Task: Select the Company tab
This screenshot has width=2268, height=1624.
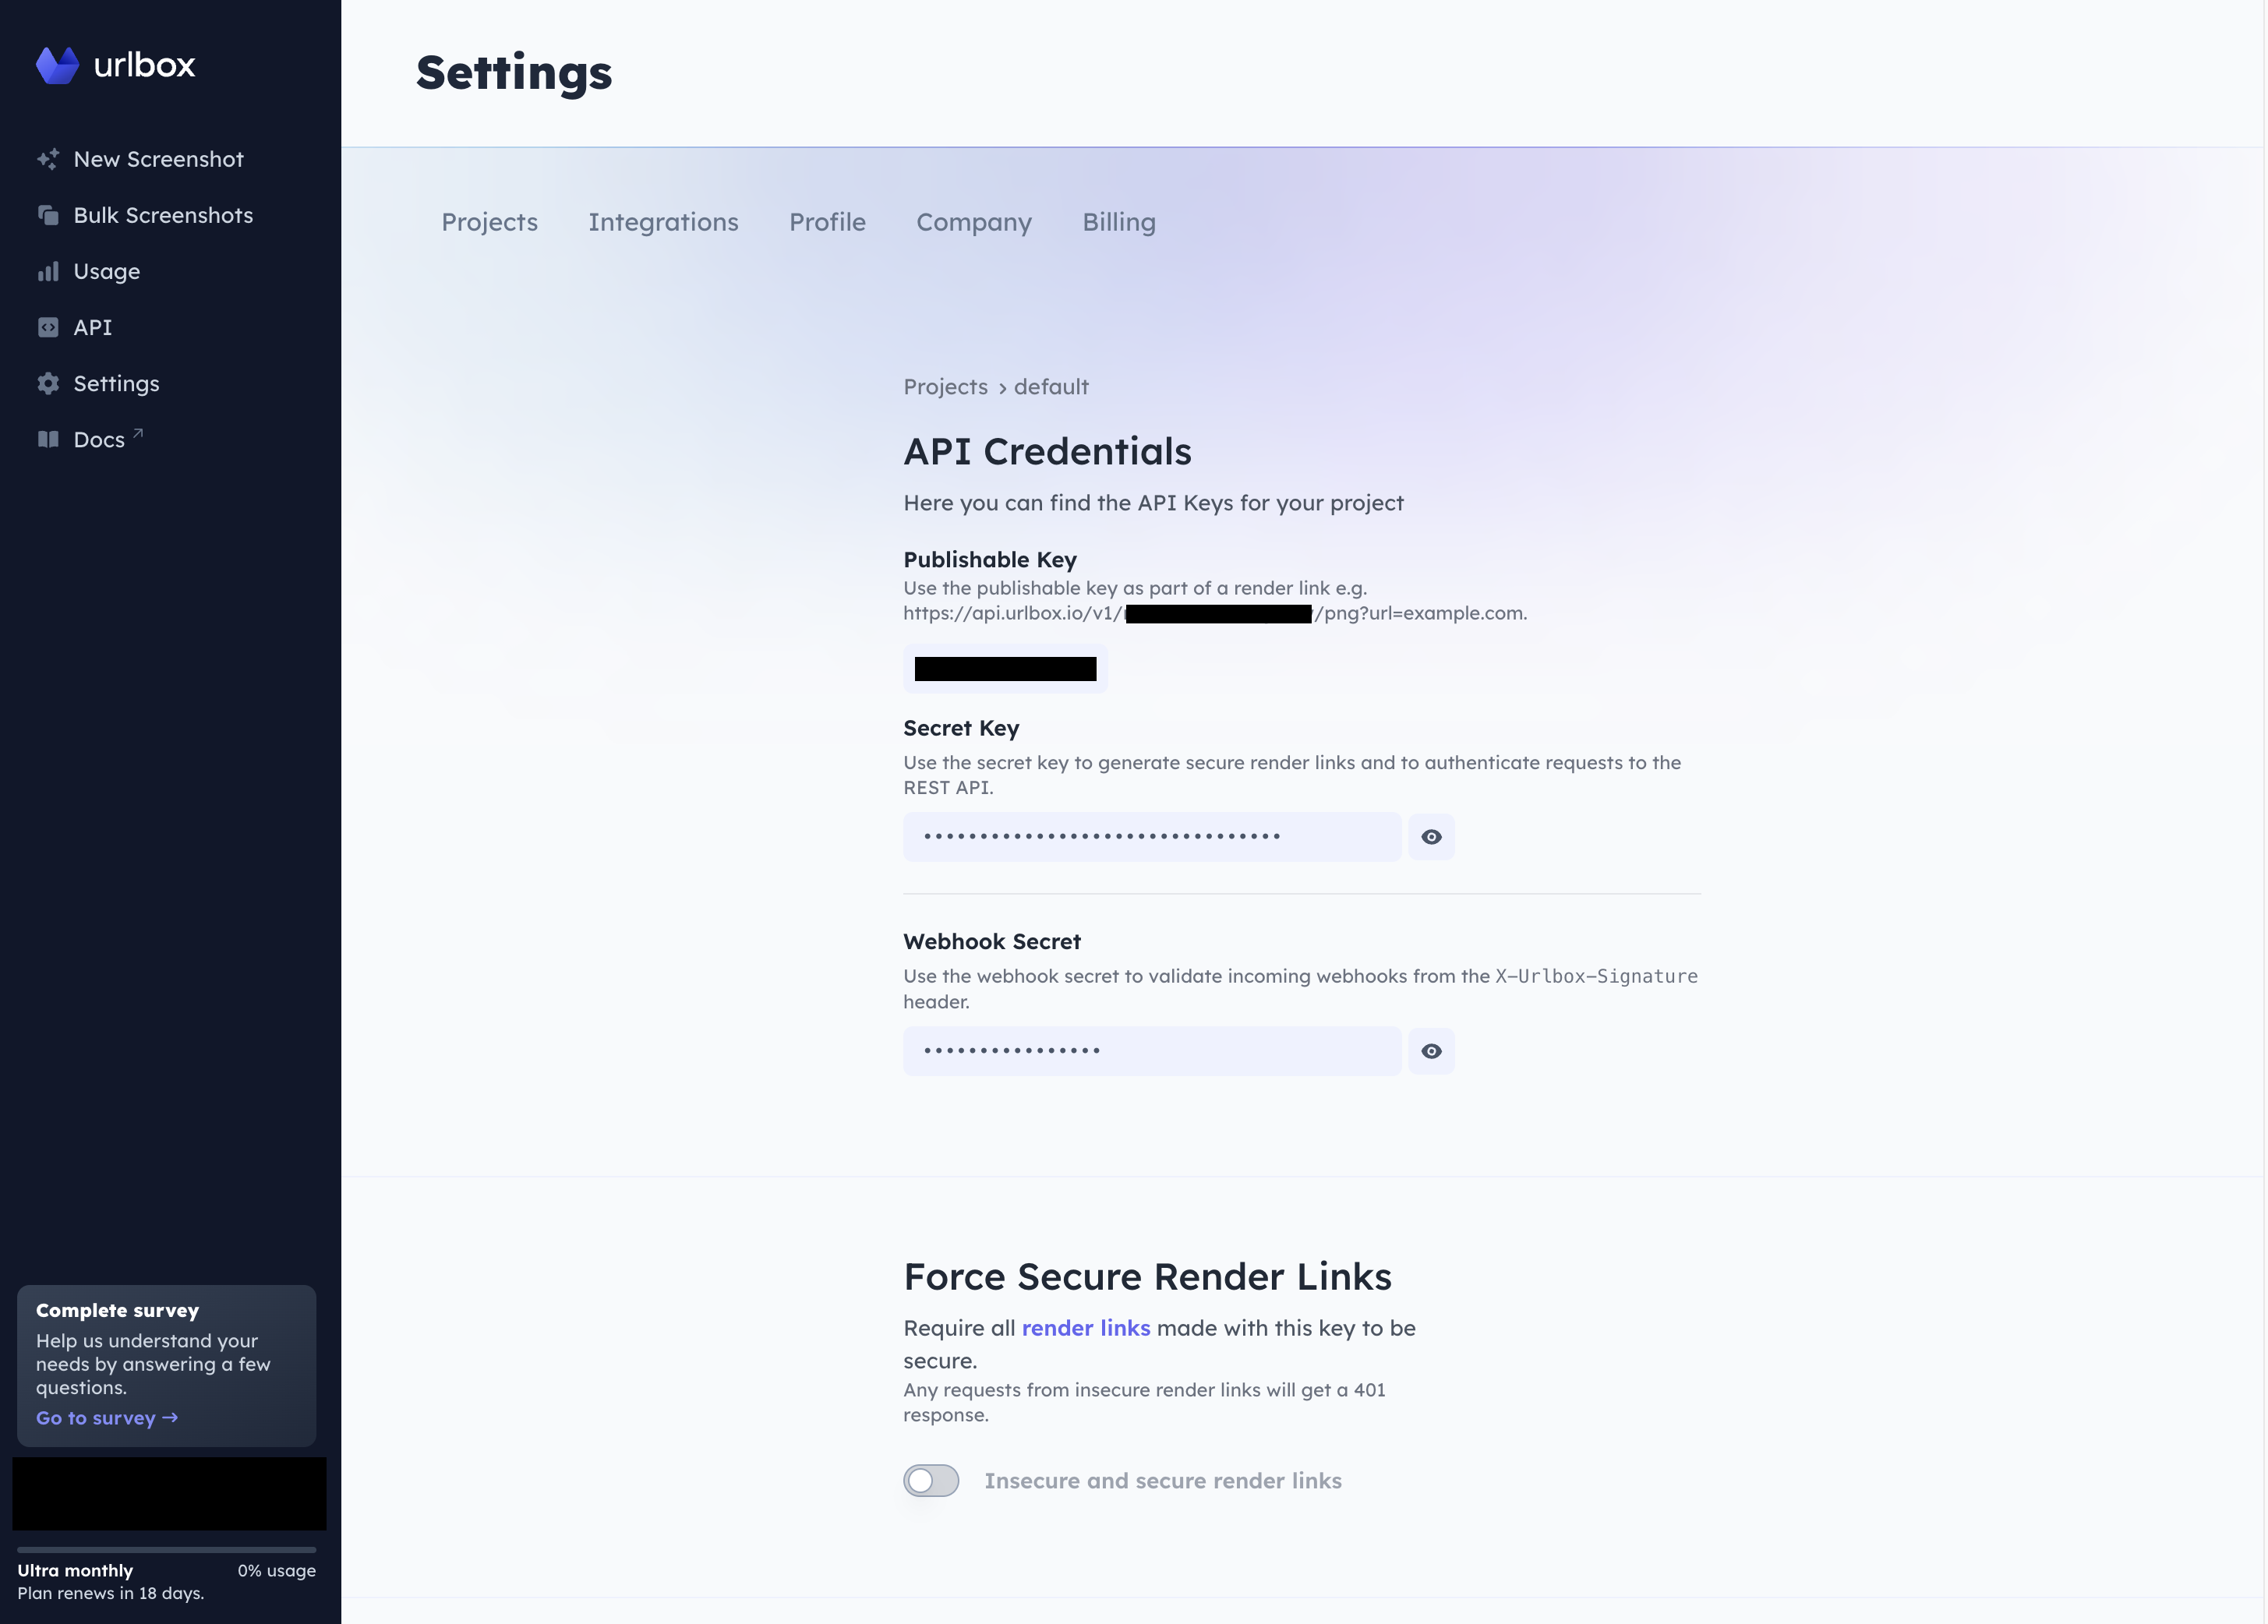Action: [x=974, y=222]
